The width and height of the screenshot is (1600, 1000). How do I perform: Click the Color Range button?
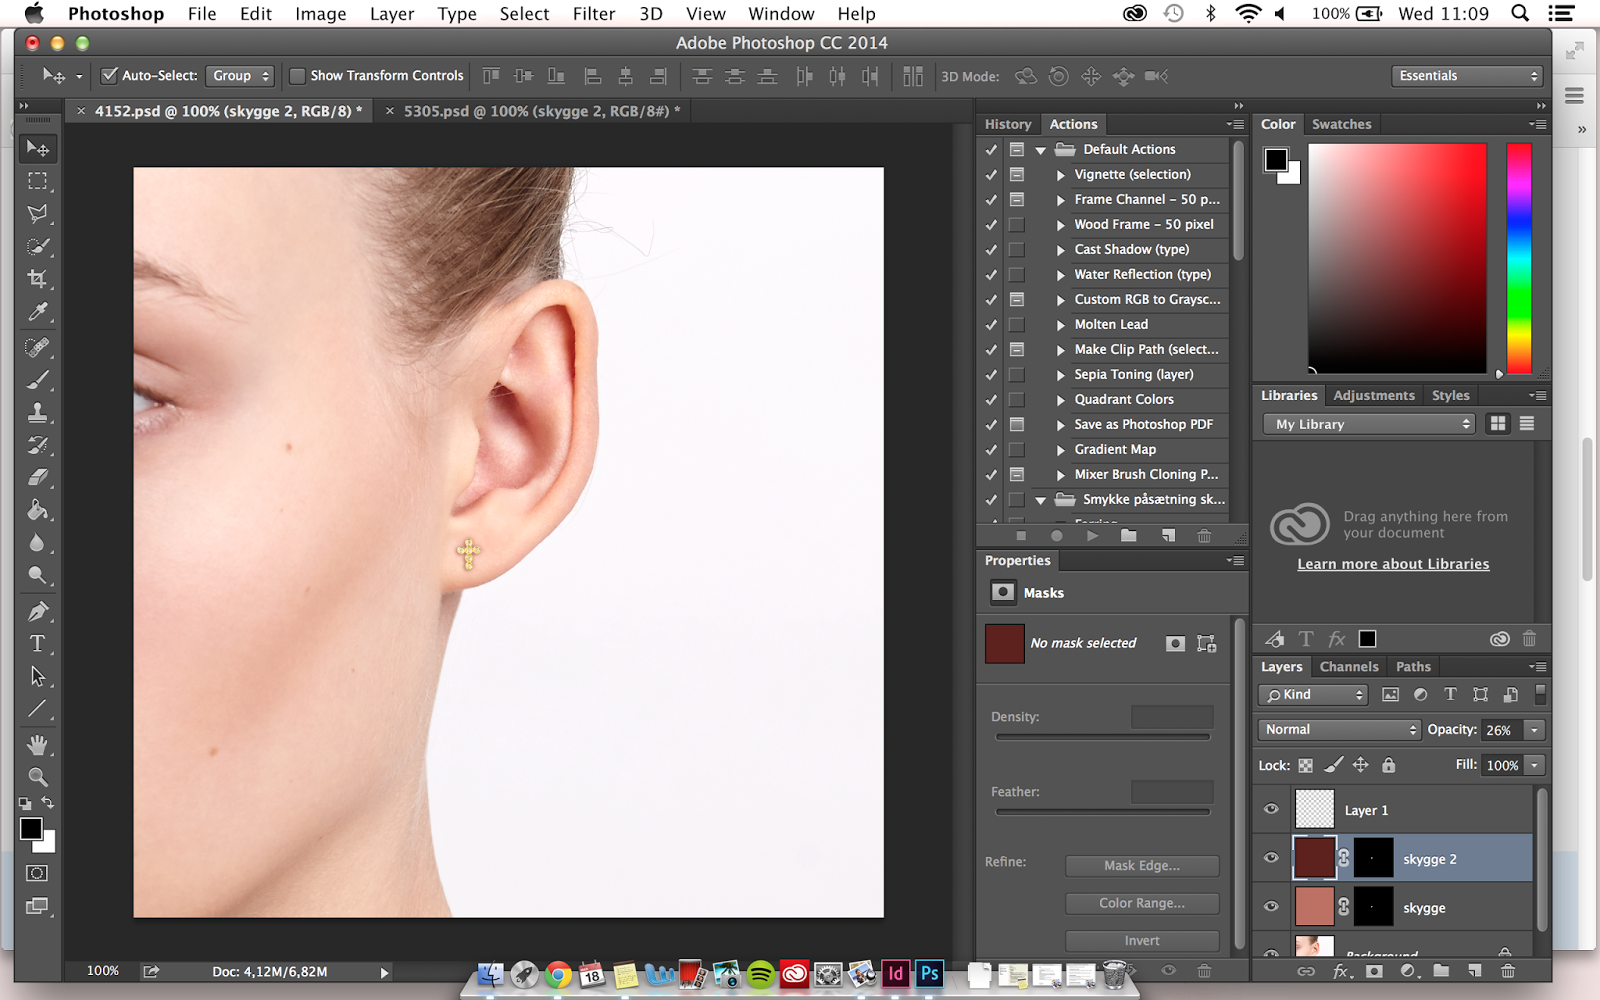click(x=1141, y=903)
